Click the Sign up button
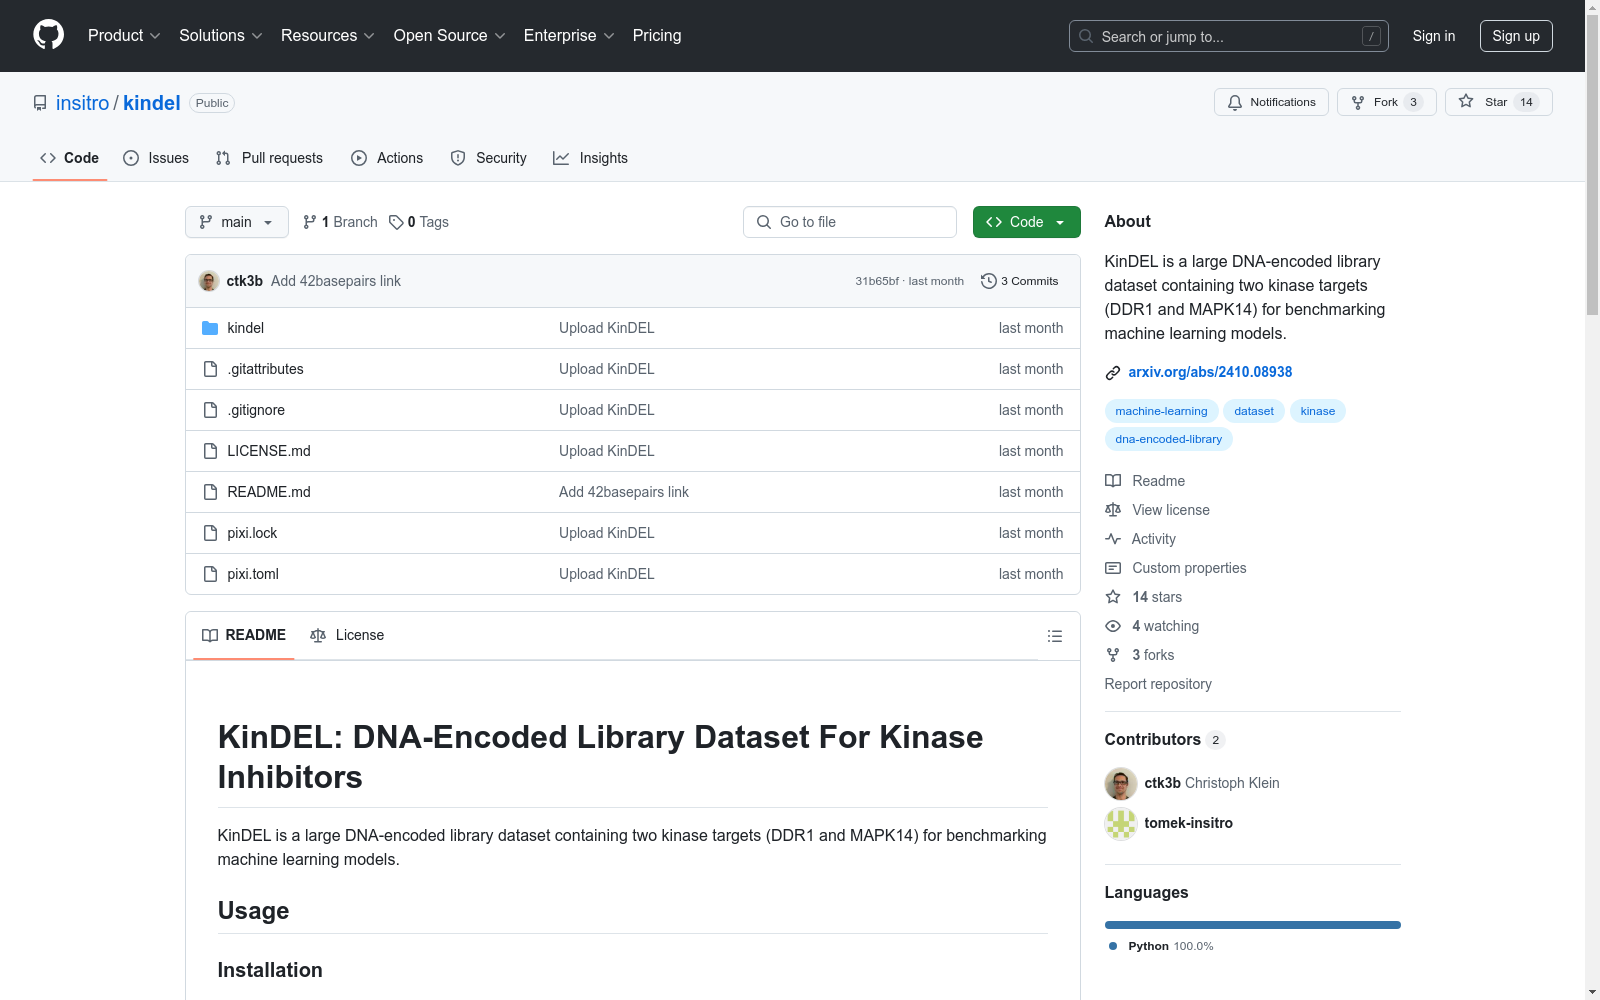1600x1000 pixels. click(1516, 36)
